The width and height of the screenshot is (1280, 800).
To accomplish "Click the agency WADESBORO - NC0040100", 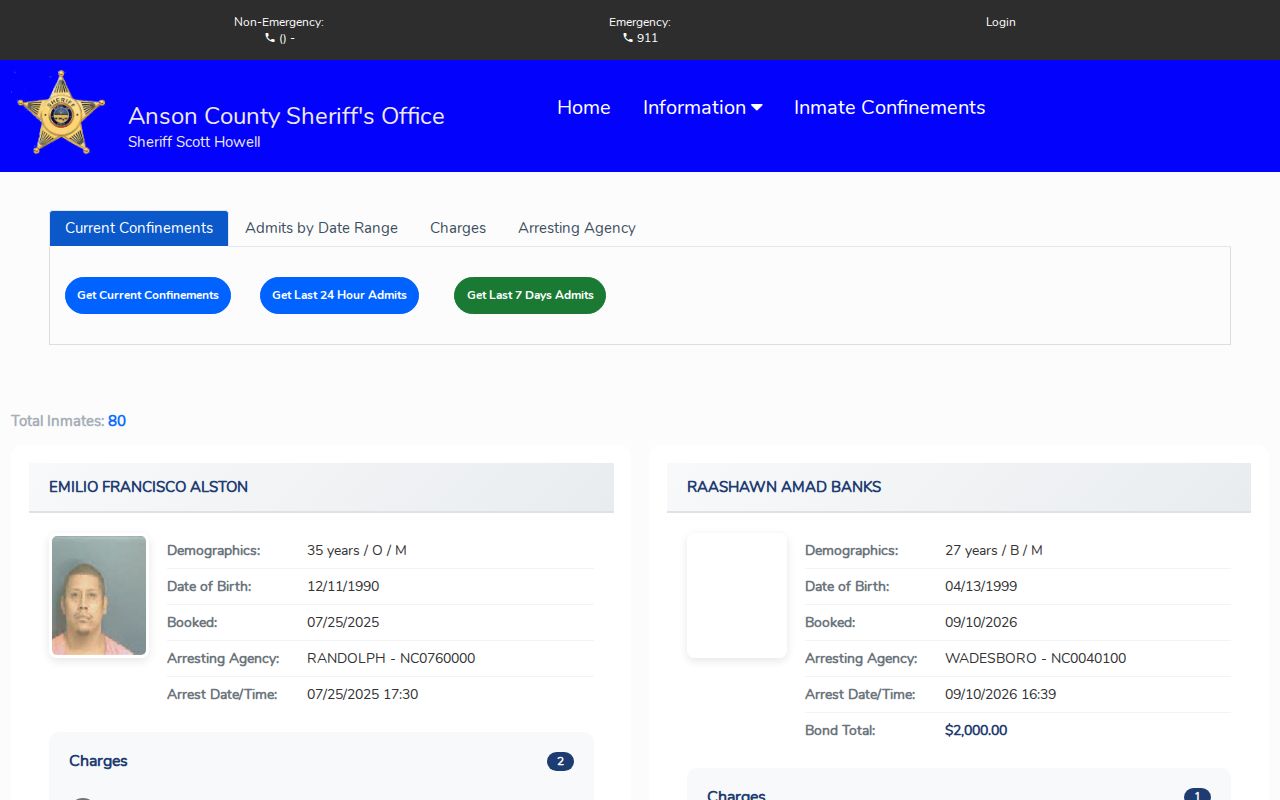I will [x=1035, y=658].
